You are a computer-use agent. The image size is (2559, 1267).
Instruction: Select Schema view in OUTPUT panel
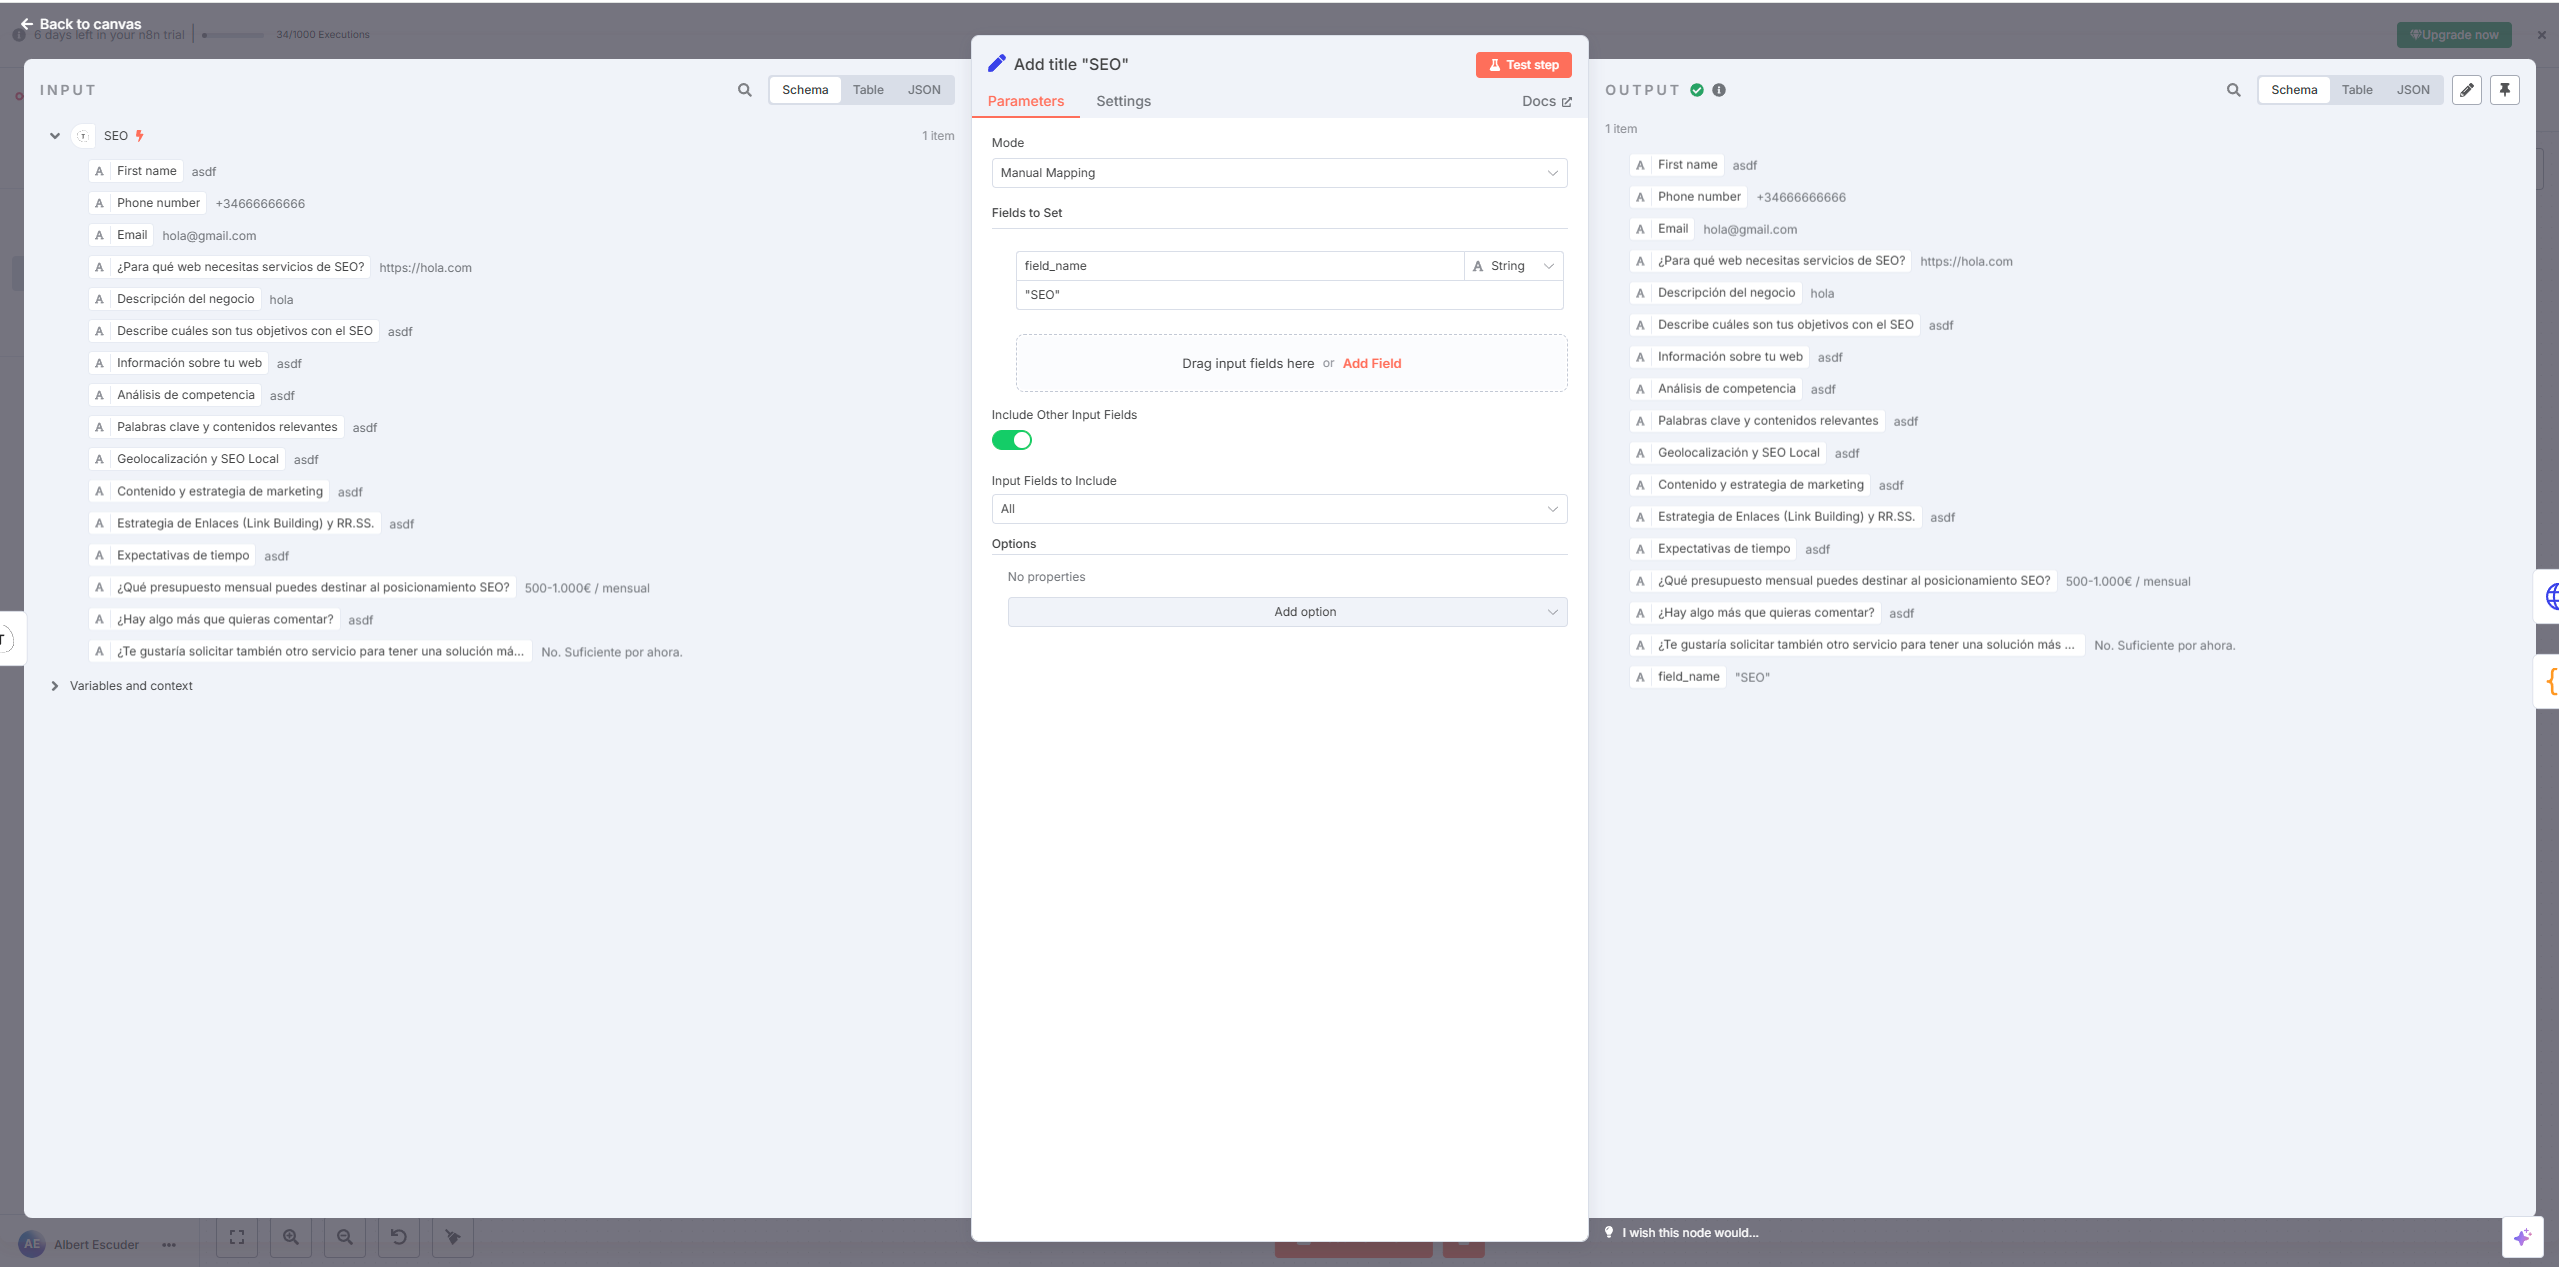coord(2294,90)
